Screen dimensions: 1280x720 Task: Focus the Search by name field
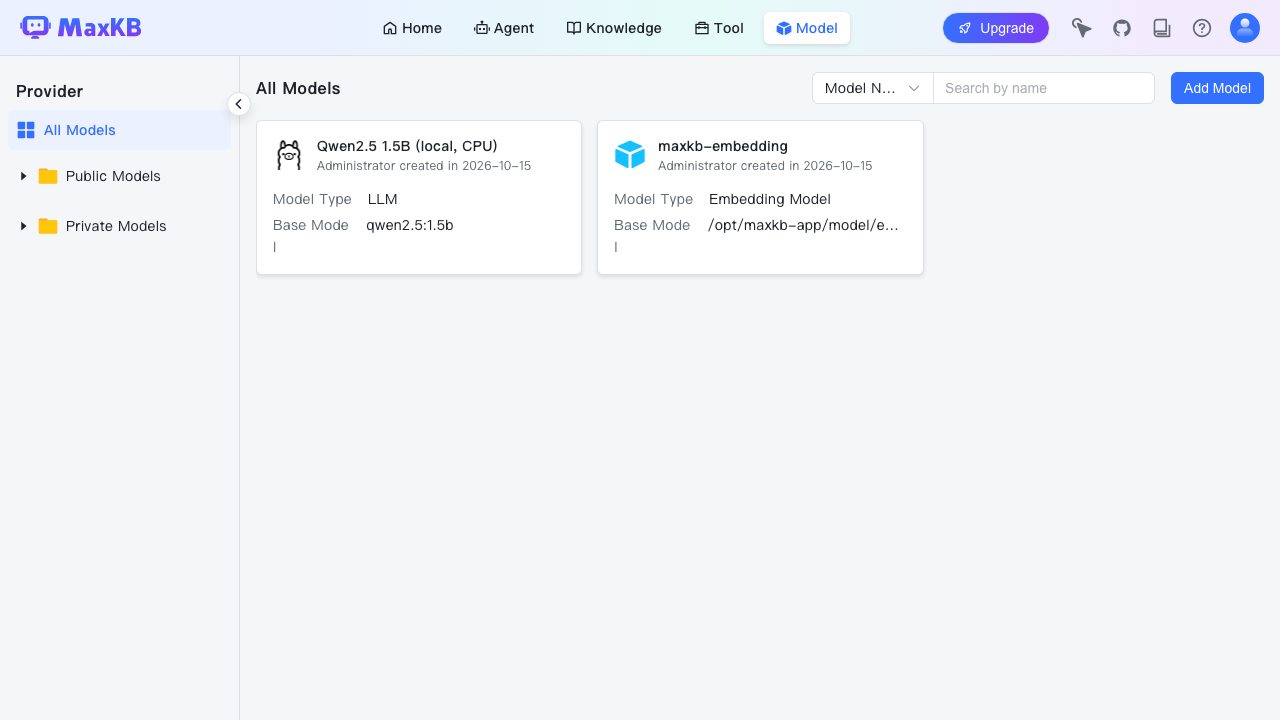pos(1044,88)
